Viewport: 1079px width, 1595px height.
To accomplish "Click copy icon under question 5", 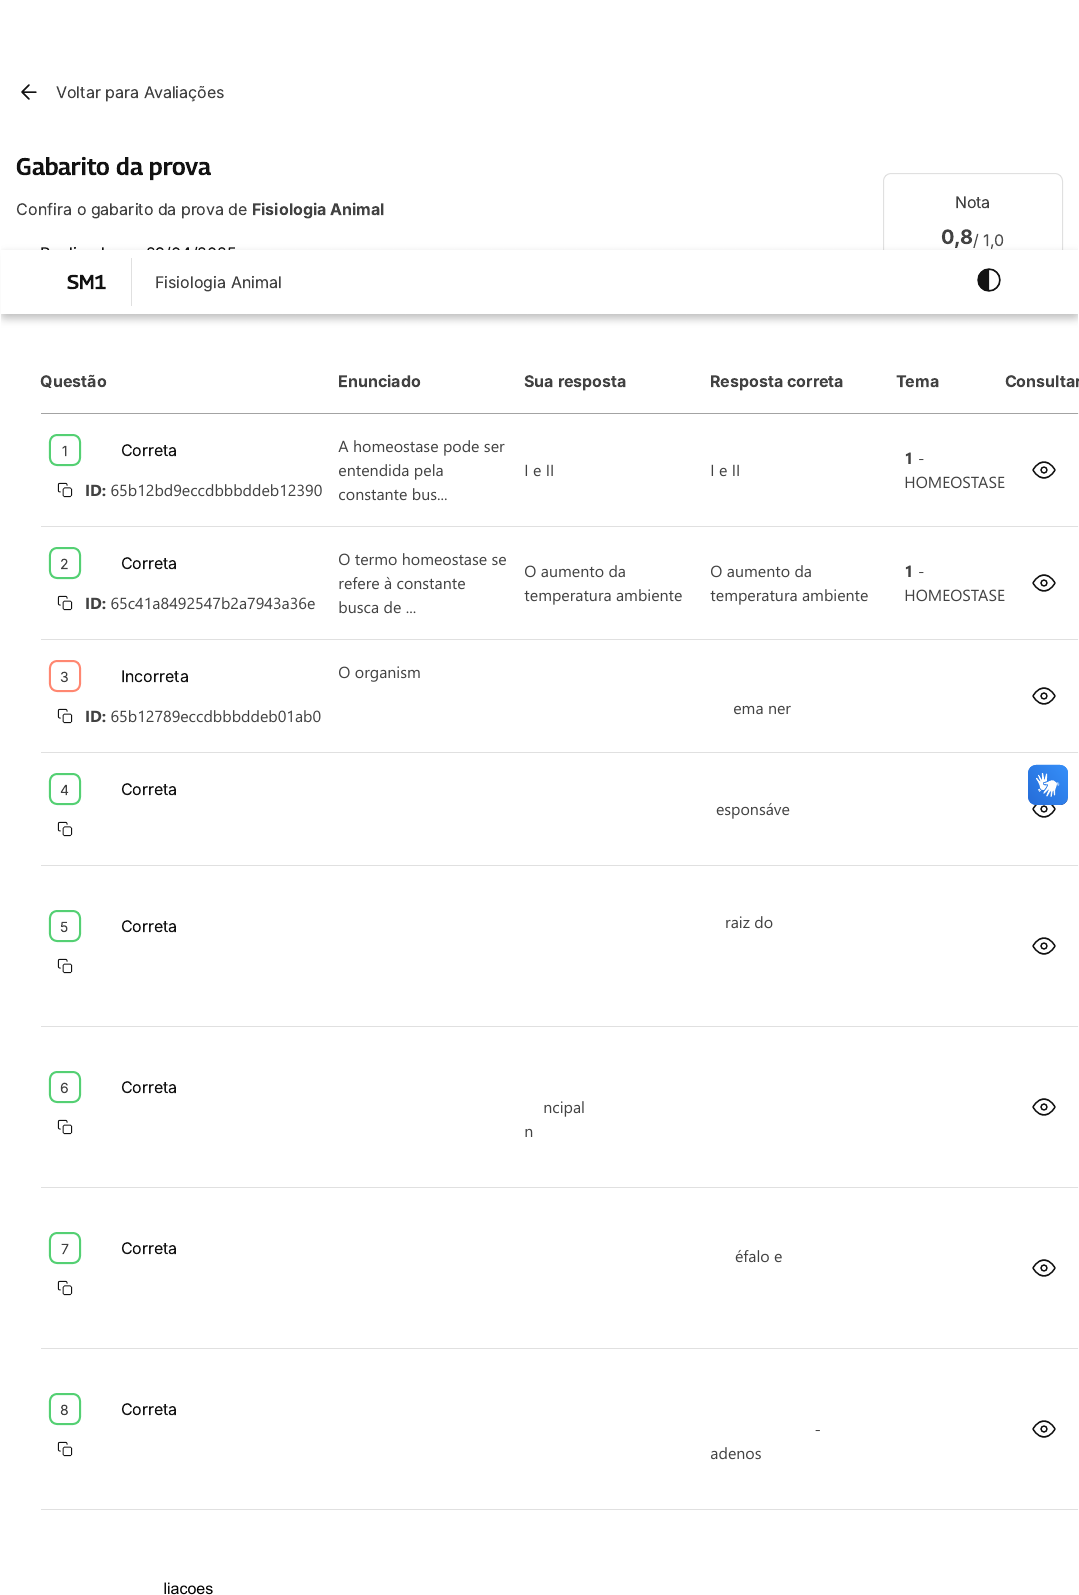I will (65, 966).
